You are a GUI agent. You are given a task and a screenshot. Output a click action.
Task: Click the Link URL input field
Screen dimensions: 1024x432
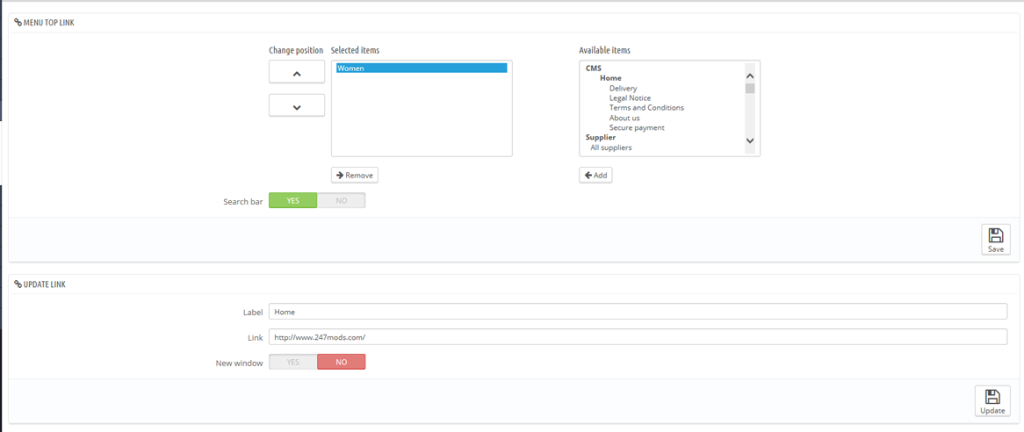(x=637, y=337)
